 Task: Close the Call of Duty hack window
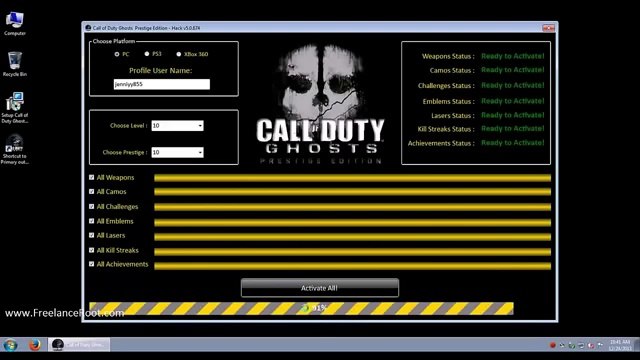click(548, 28)
